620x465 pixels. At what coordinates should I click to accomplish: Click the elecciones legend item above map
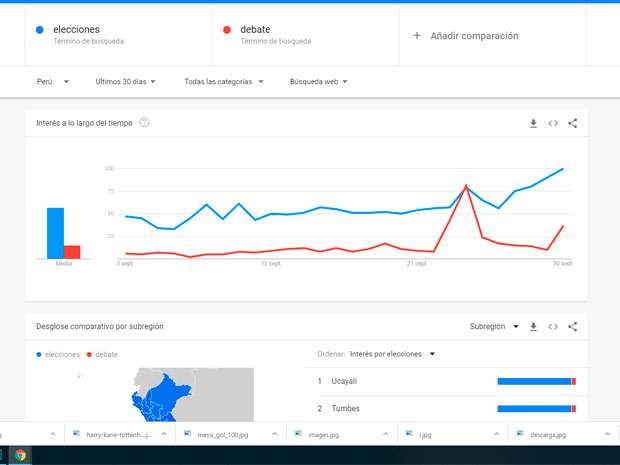click(58, 354)
